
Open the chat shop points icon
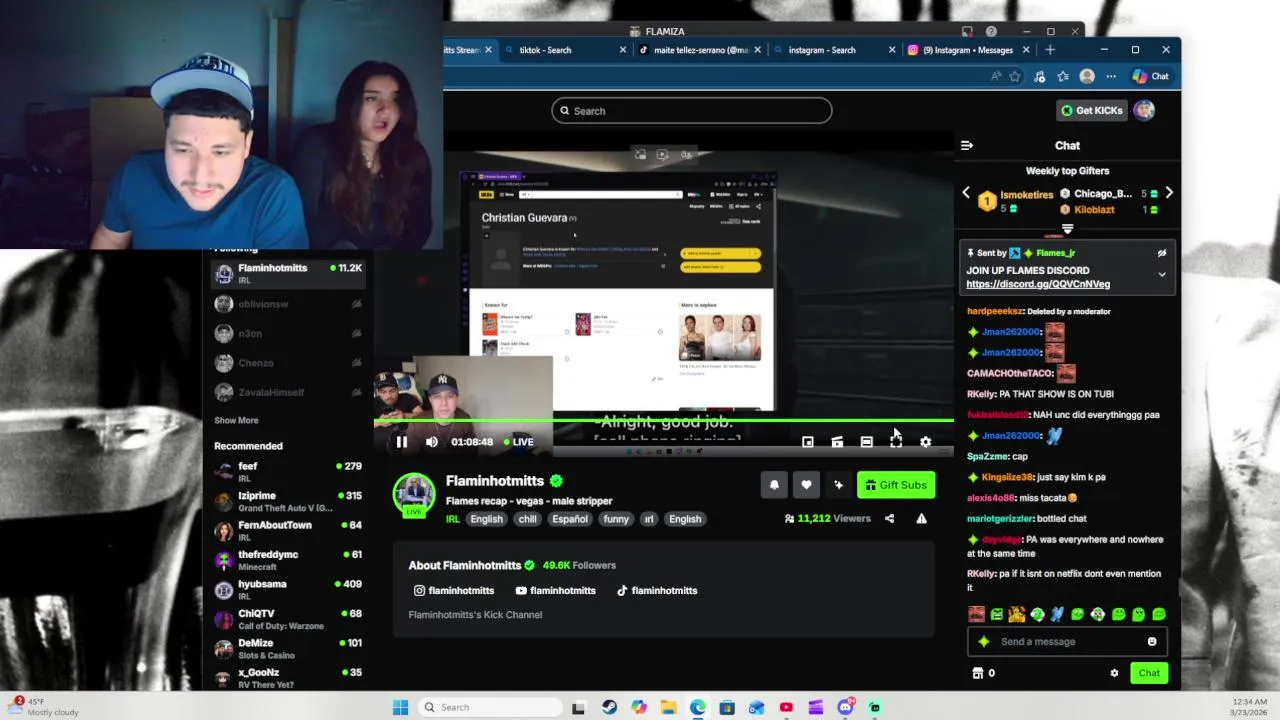978,673
